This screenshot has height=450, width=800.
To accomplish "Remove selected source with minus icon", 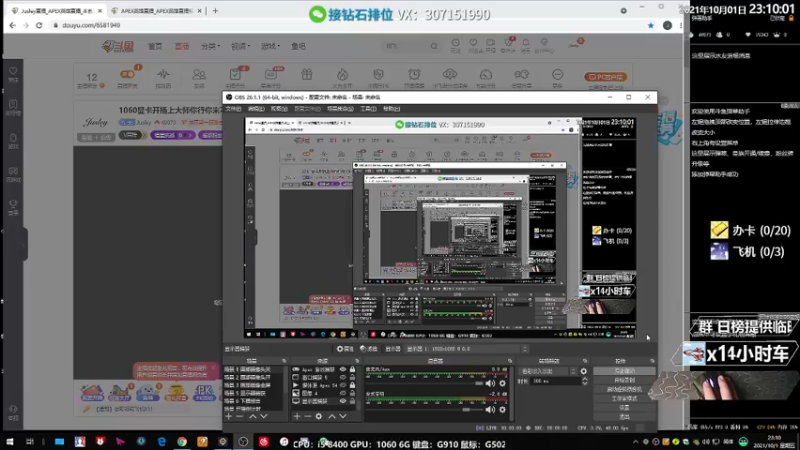I will pos(308,416).
